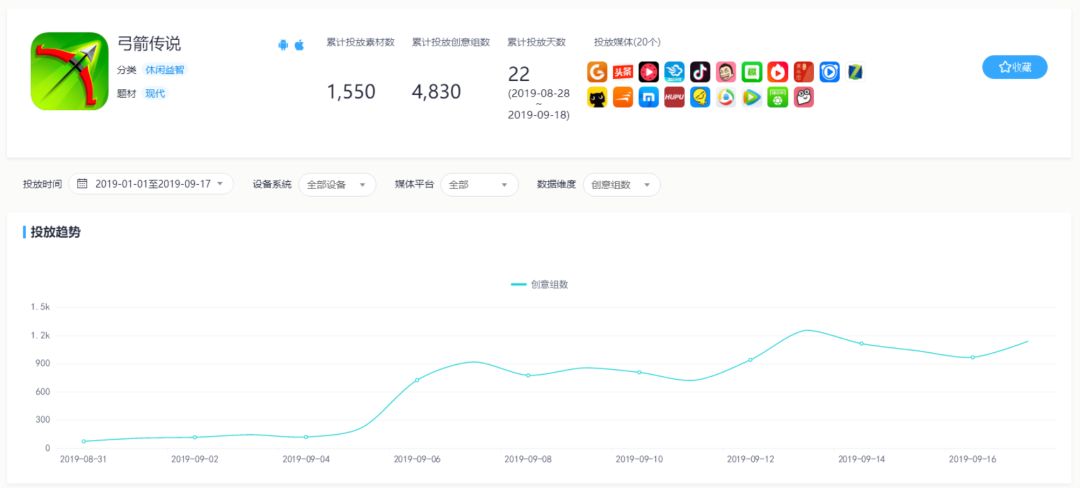Click the 弓箭传说 bow game thumbnail

70,71
